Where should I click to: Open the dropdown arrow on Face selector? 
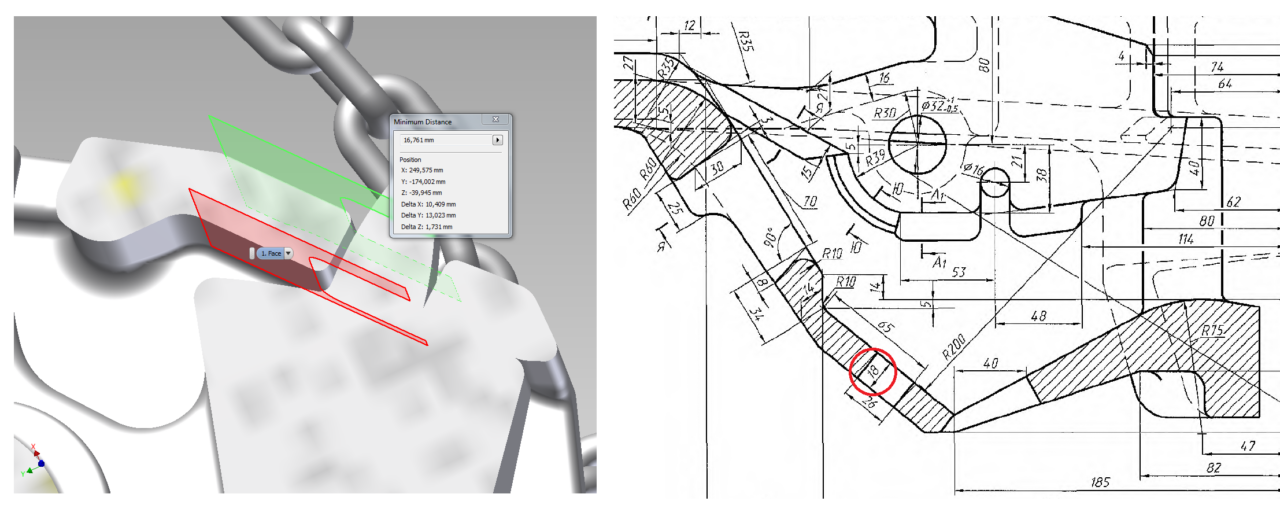(x=288, y=254)
